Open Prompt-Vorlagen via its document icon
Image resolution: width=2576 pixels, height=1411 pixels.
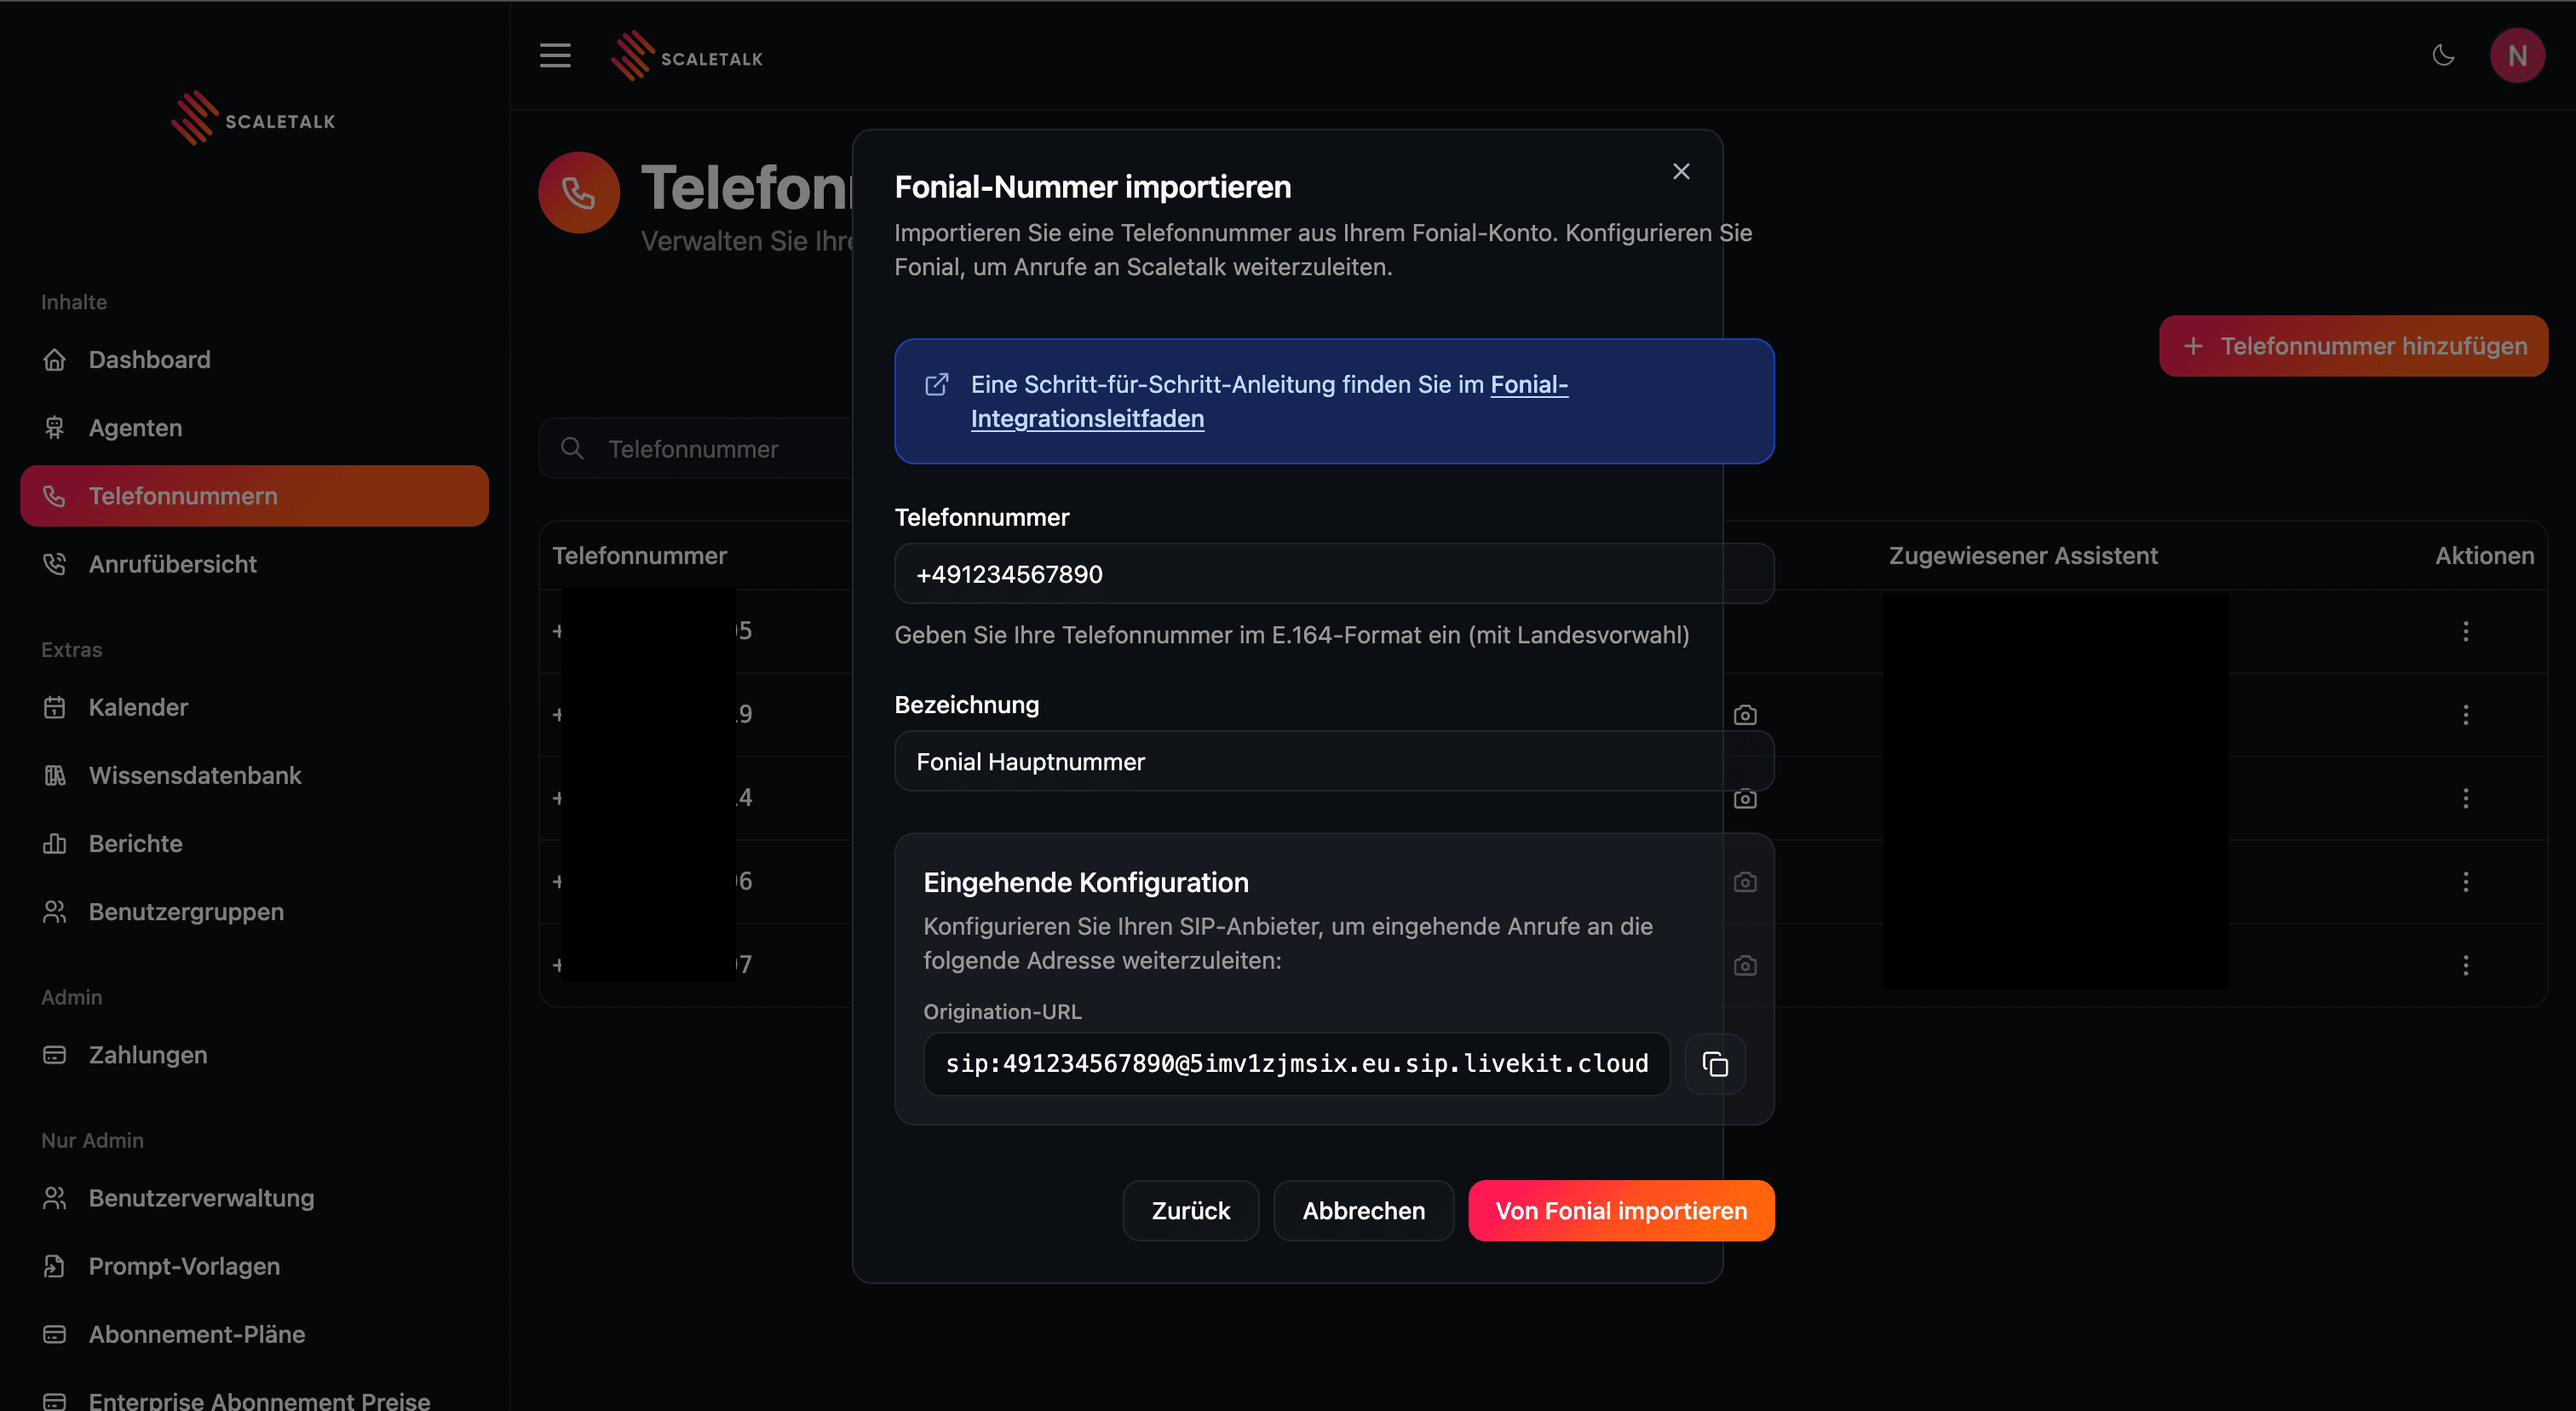pos(54,1266)
